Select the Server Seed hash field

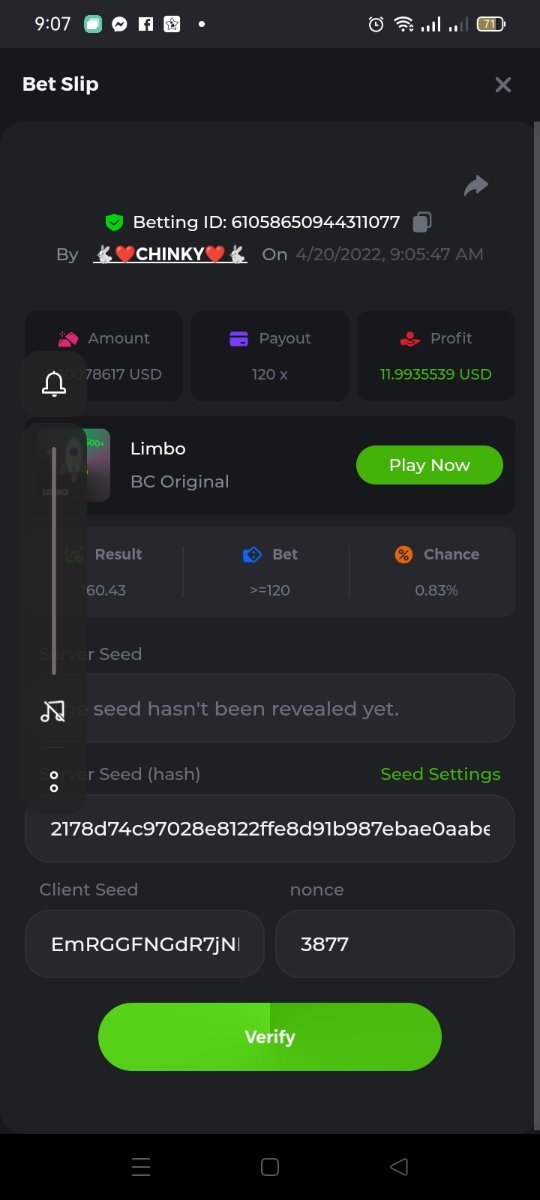pyautogui.click(x=270, y=828)
